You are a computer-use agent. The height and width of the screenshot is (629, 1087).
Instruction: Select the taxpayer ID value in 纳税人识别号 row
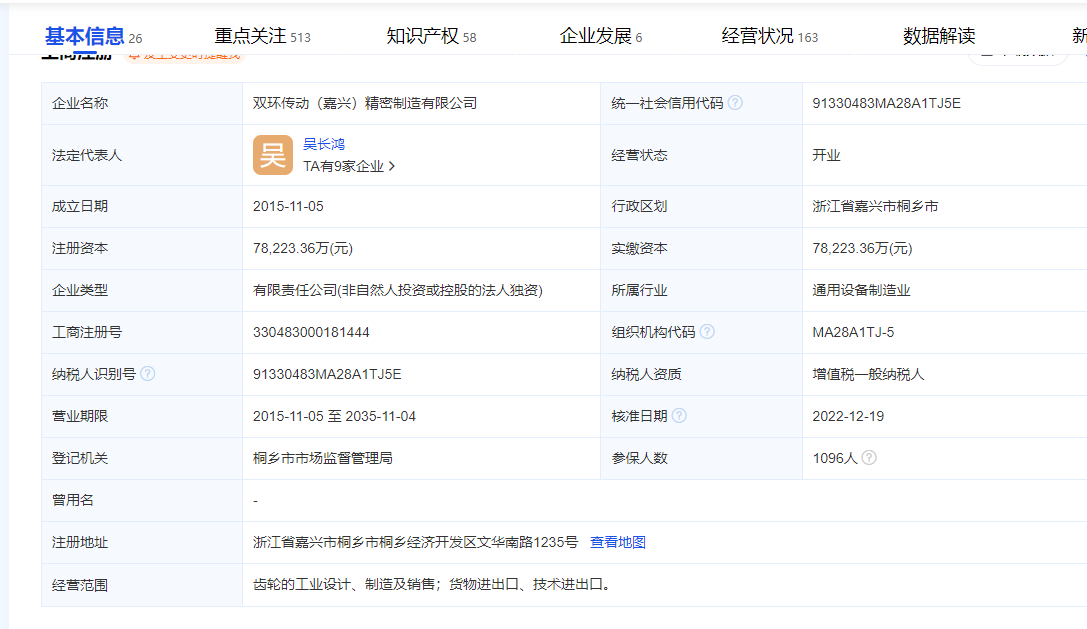pyautogui.click(x=327, y=374)
